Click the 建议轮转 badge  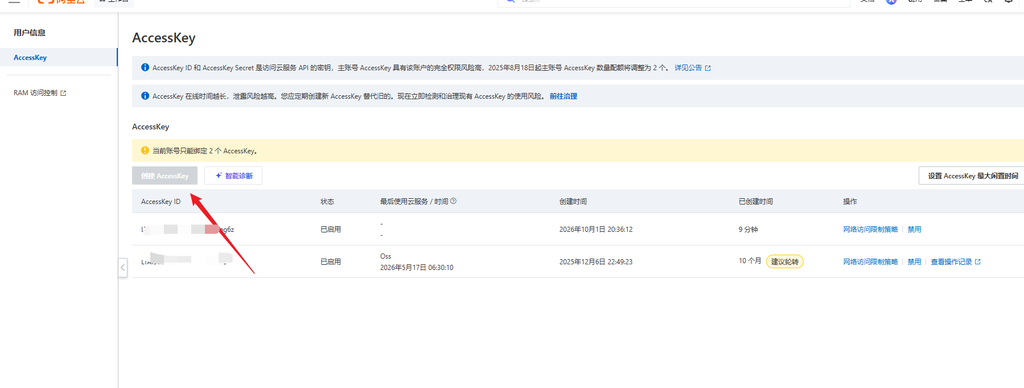[x=785, y=261]
